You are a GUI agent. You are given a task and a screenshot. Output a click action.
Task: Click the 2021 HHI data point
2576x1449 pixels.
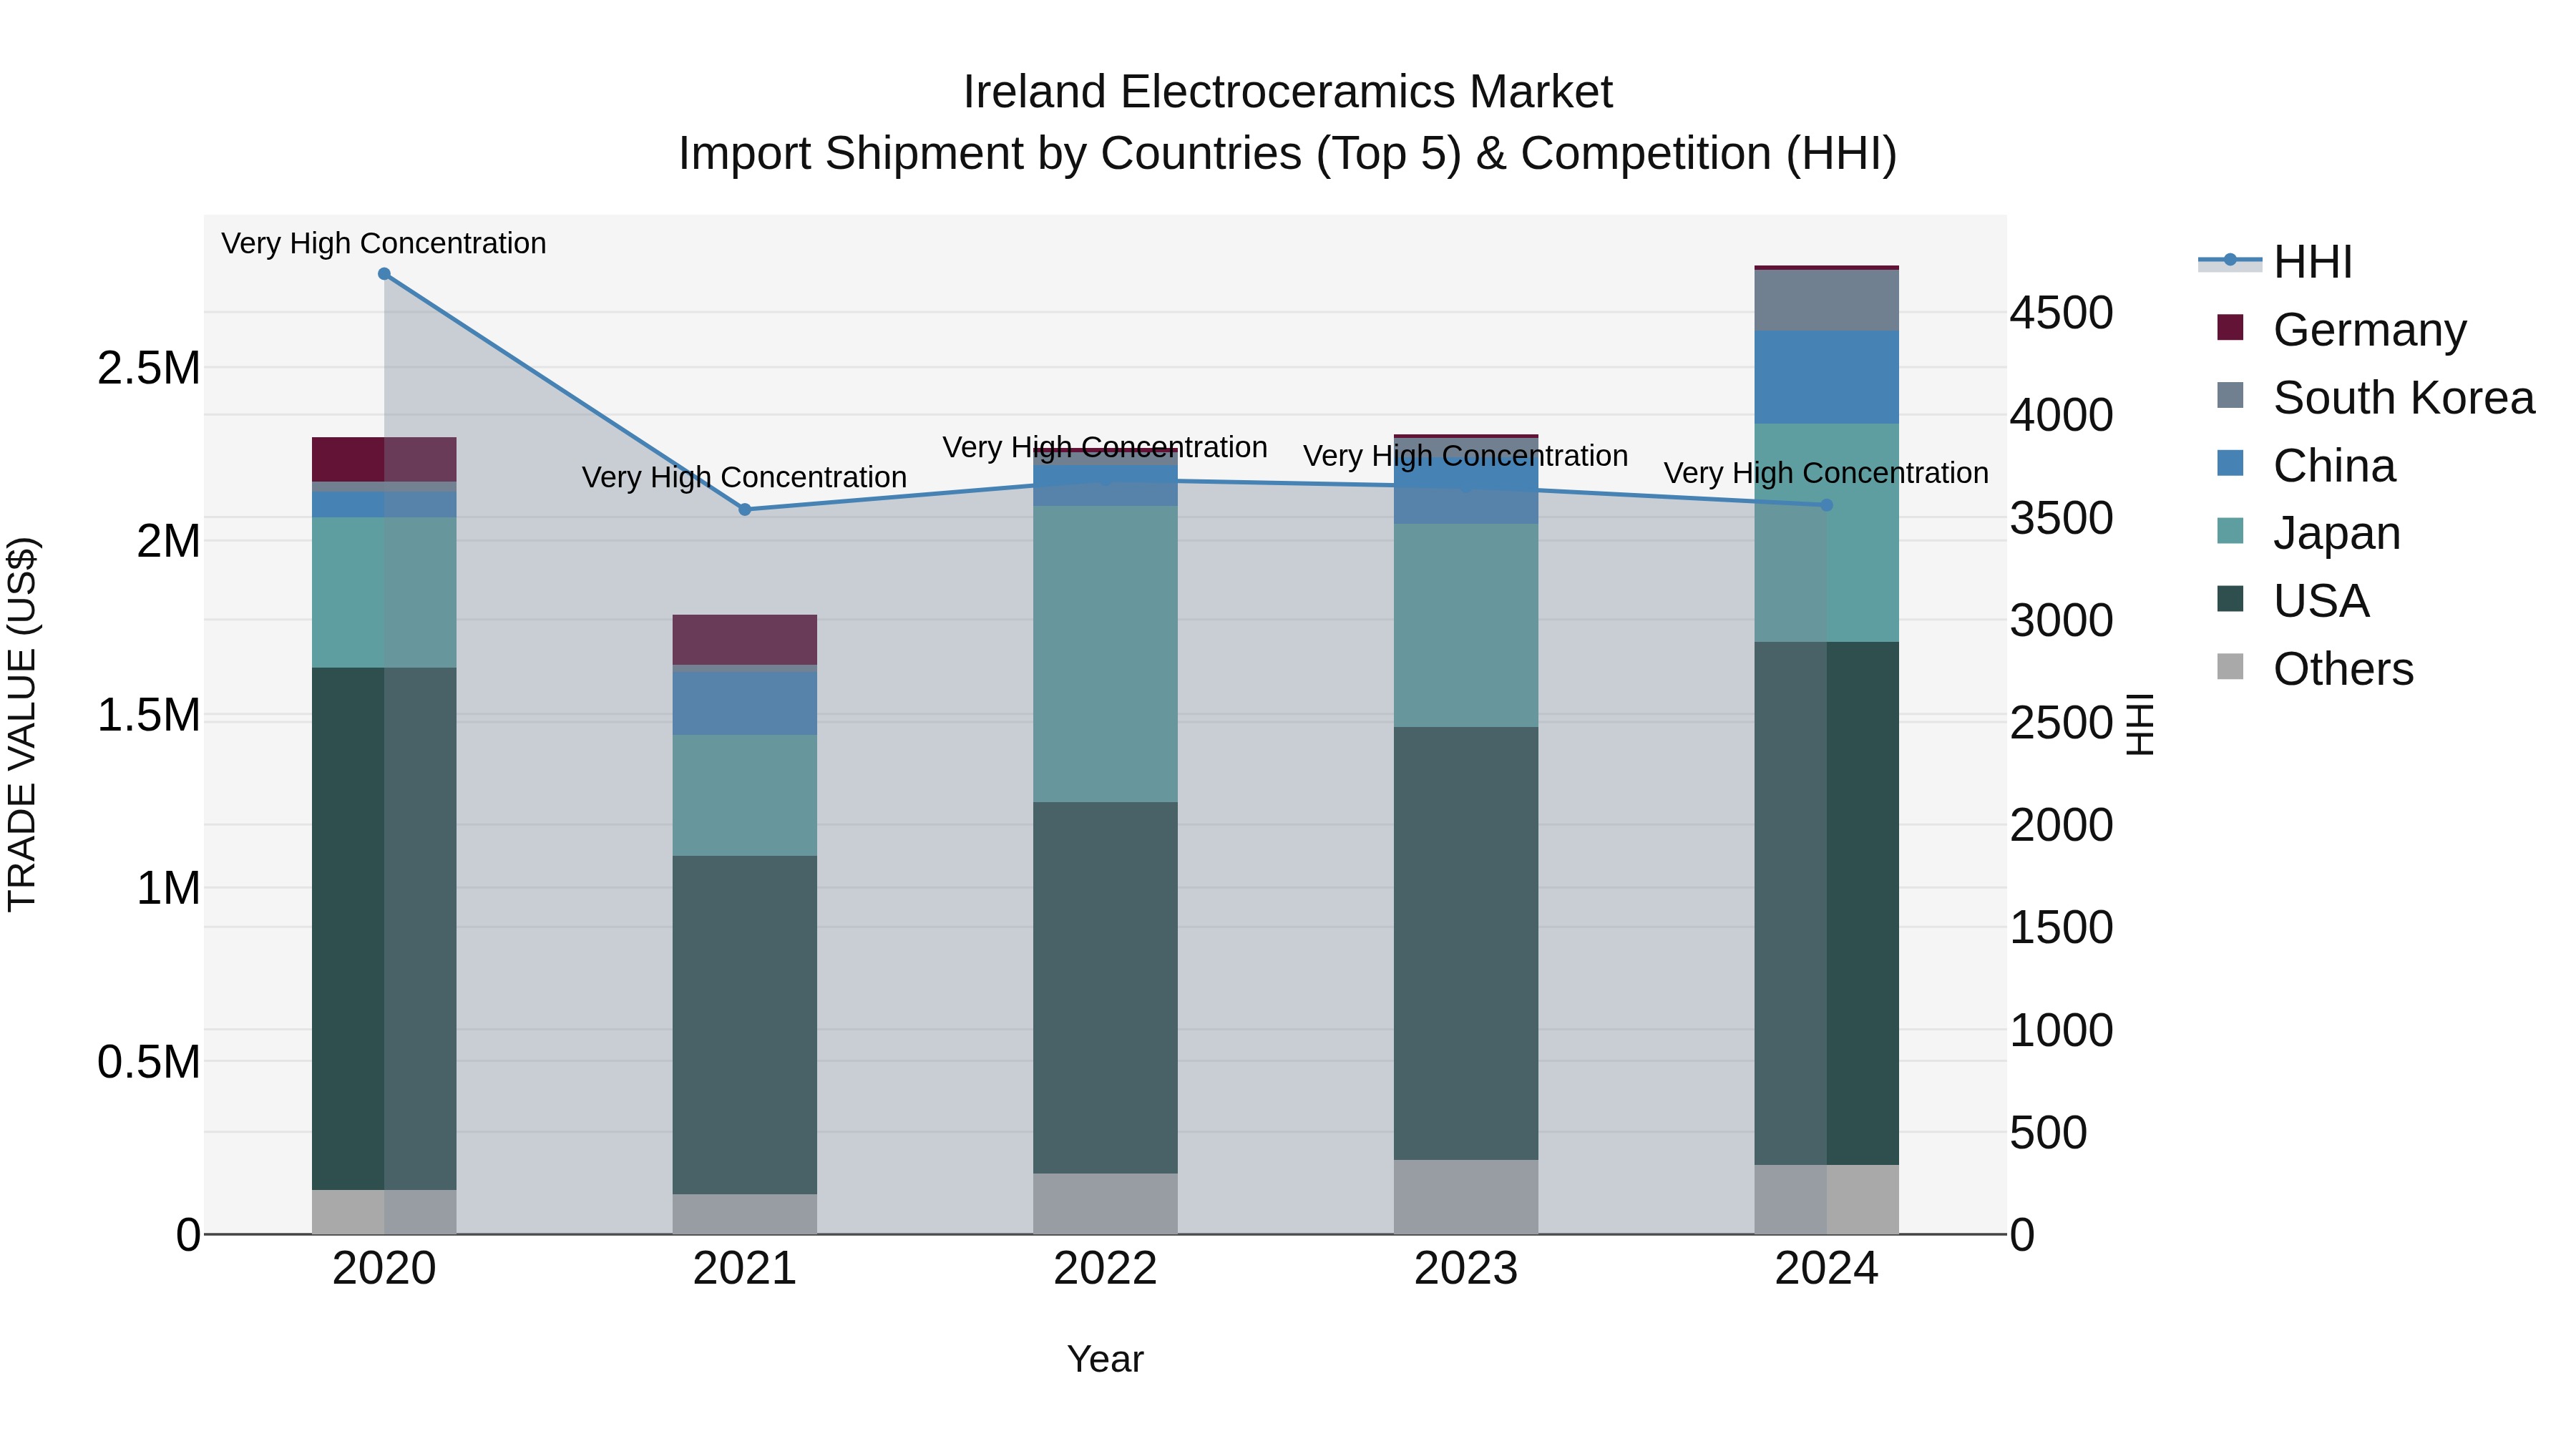pyautogui.click(x=745, y=510)
